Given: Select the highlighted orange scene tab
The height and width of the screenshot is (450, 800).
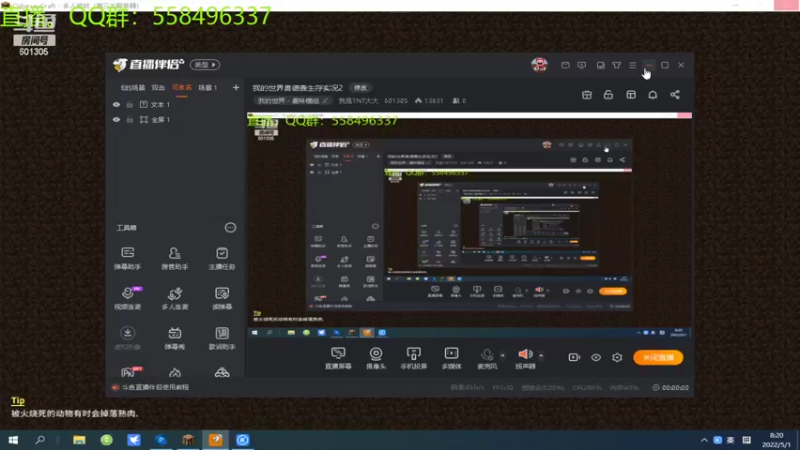Looking at the screenshot, I should click(182, 88).
